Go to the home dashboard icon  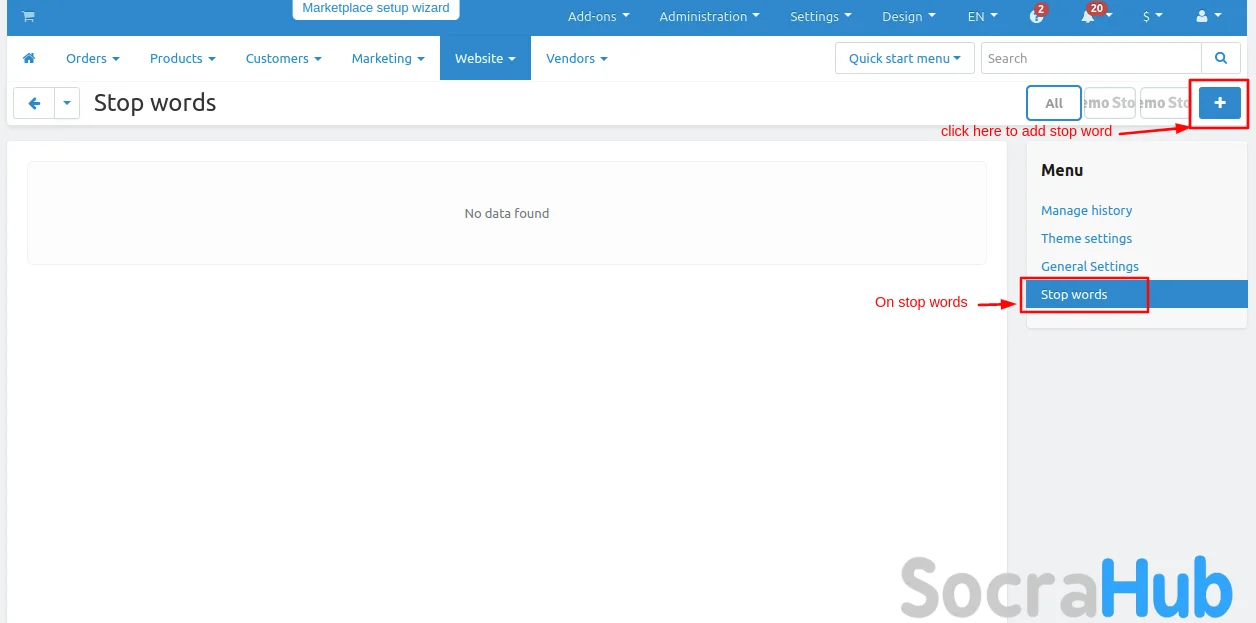click(29, 59)
